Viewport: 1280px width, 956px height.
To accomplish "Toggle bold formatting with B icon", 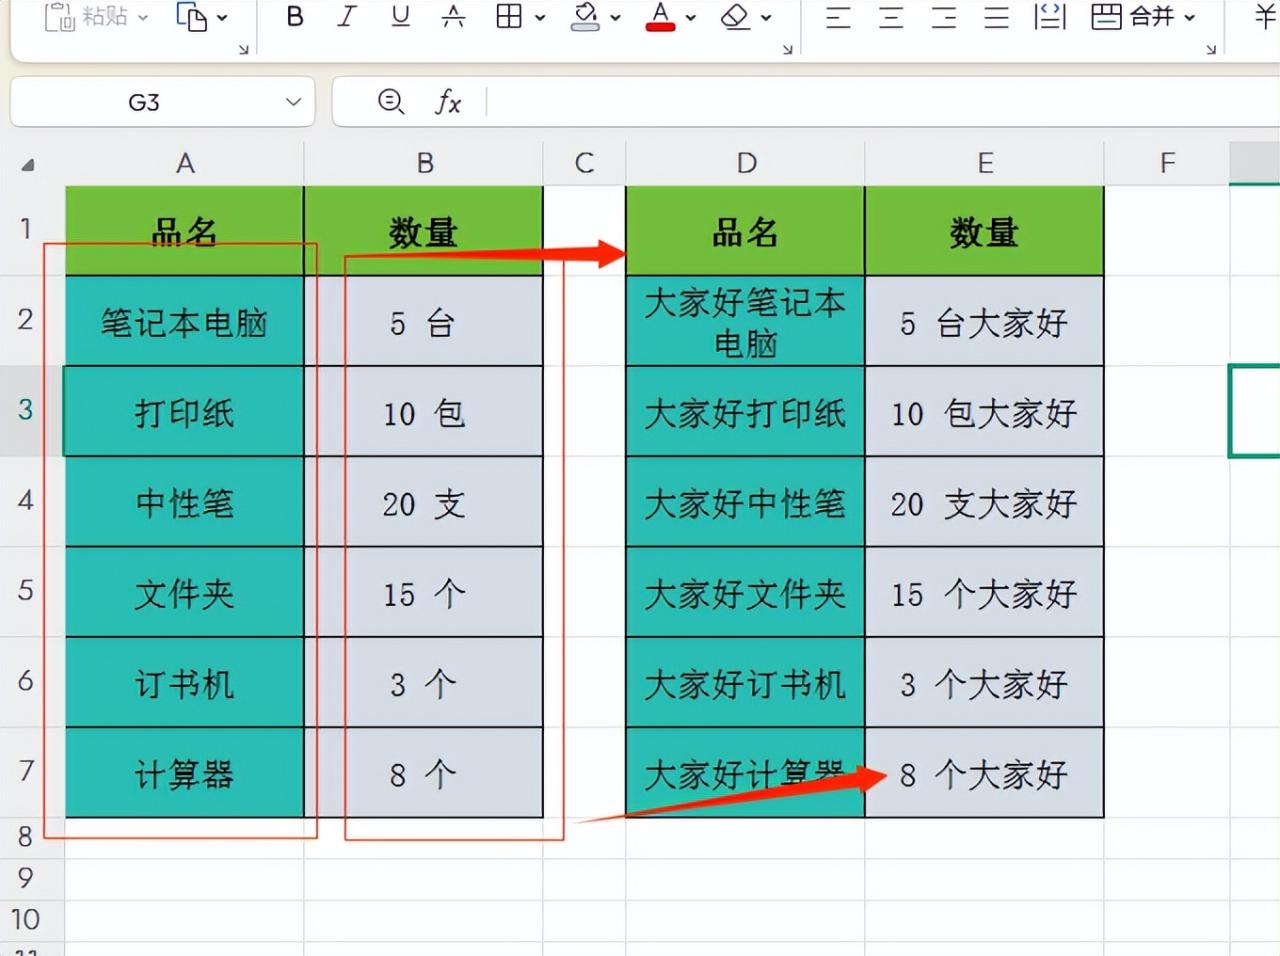I will tap(295, 16).
